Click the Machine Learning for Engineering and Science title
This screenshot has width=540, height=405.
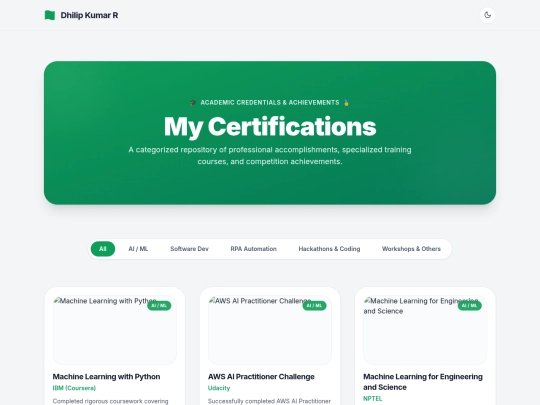point(423,382)
